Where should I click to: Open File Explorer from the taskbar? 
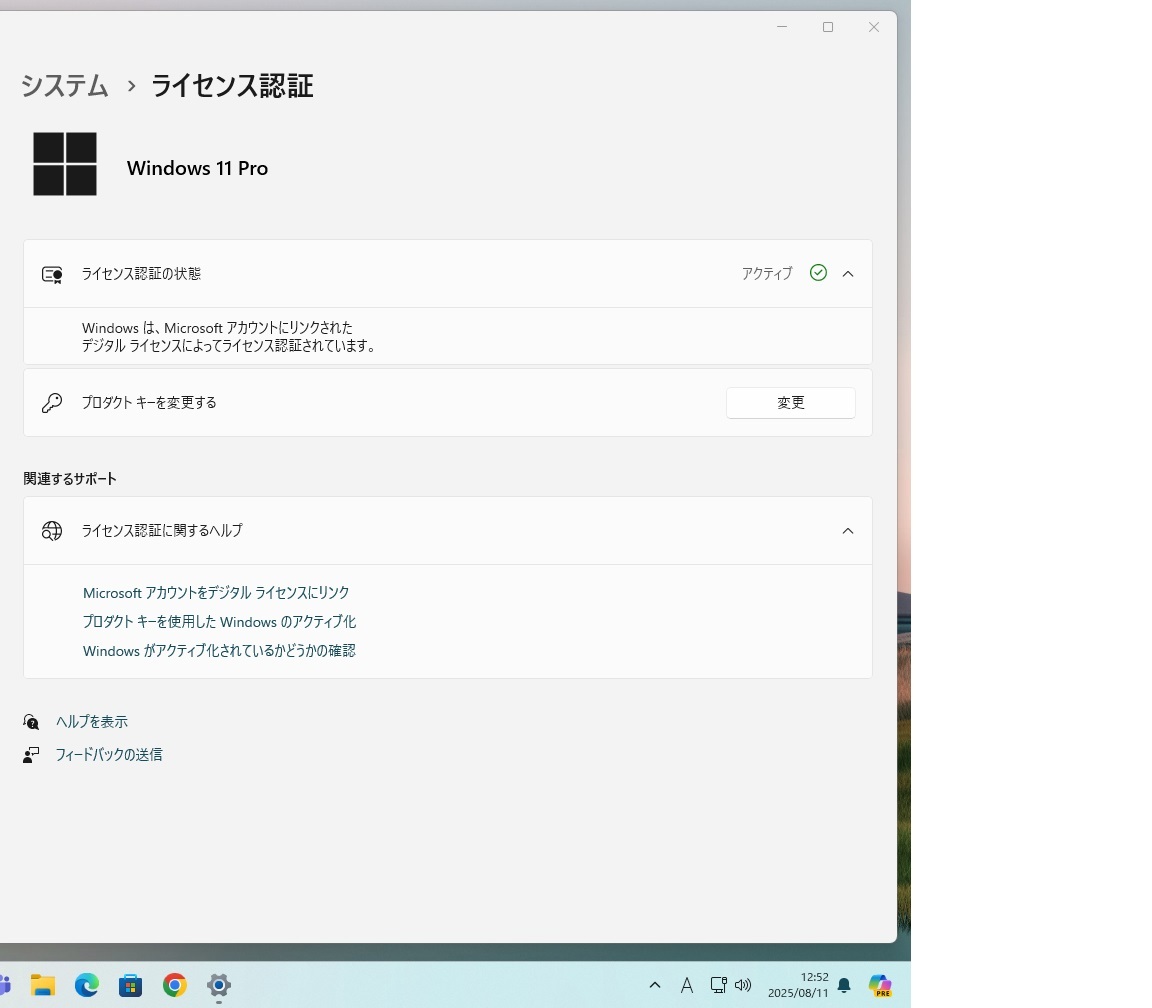coord(43,984)
